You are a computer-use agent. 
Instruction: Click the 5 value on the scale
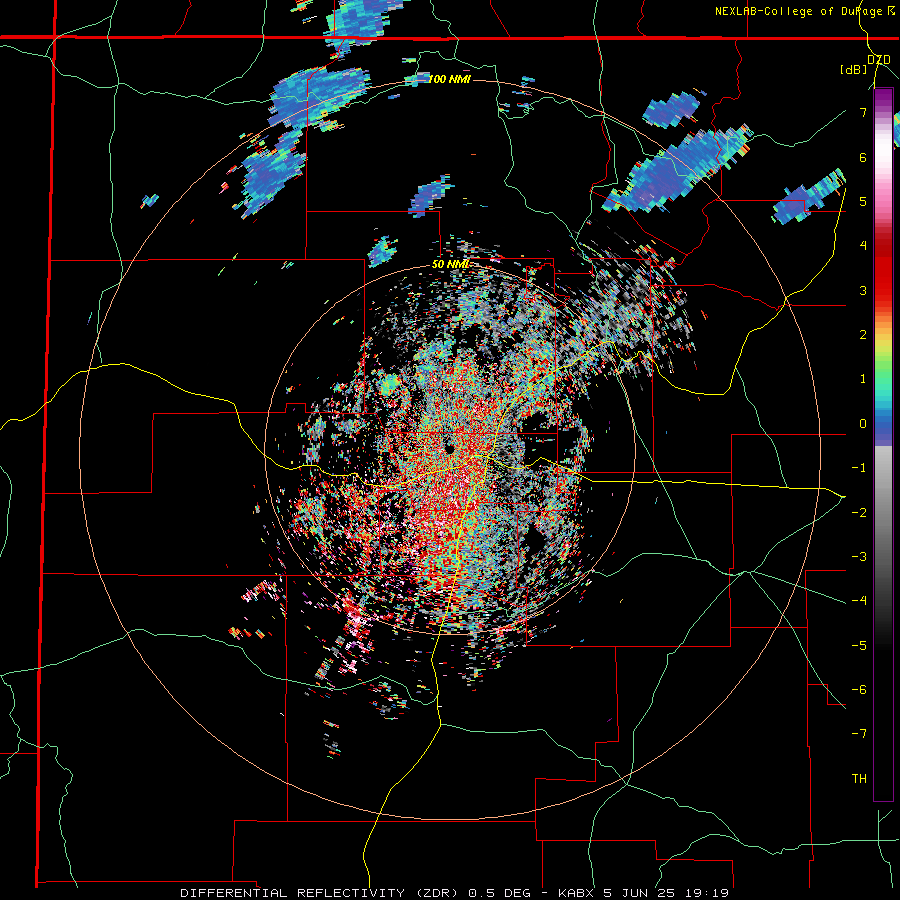(863, 201)
